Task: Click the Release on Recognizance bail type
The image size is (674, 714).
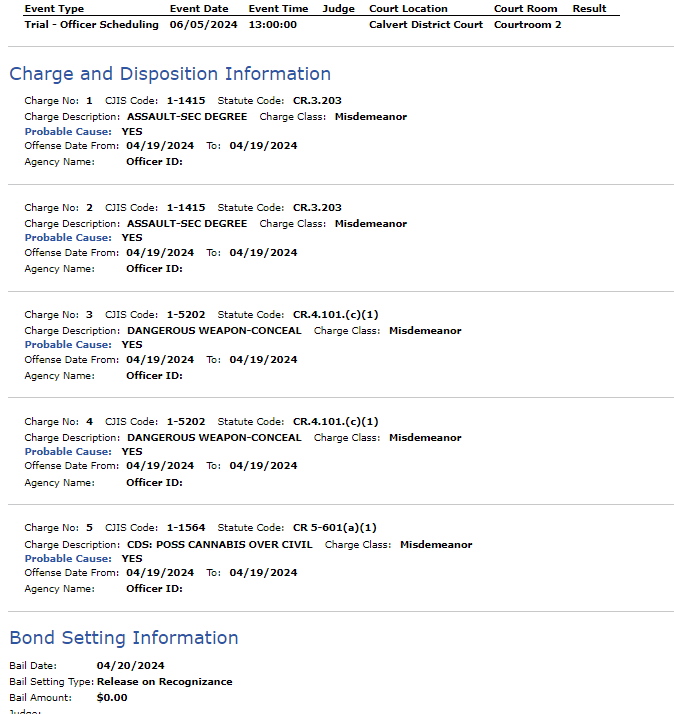Action: point(164,682)
